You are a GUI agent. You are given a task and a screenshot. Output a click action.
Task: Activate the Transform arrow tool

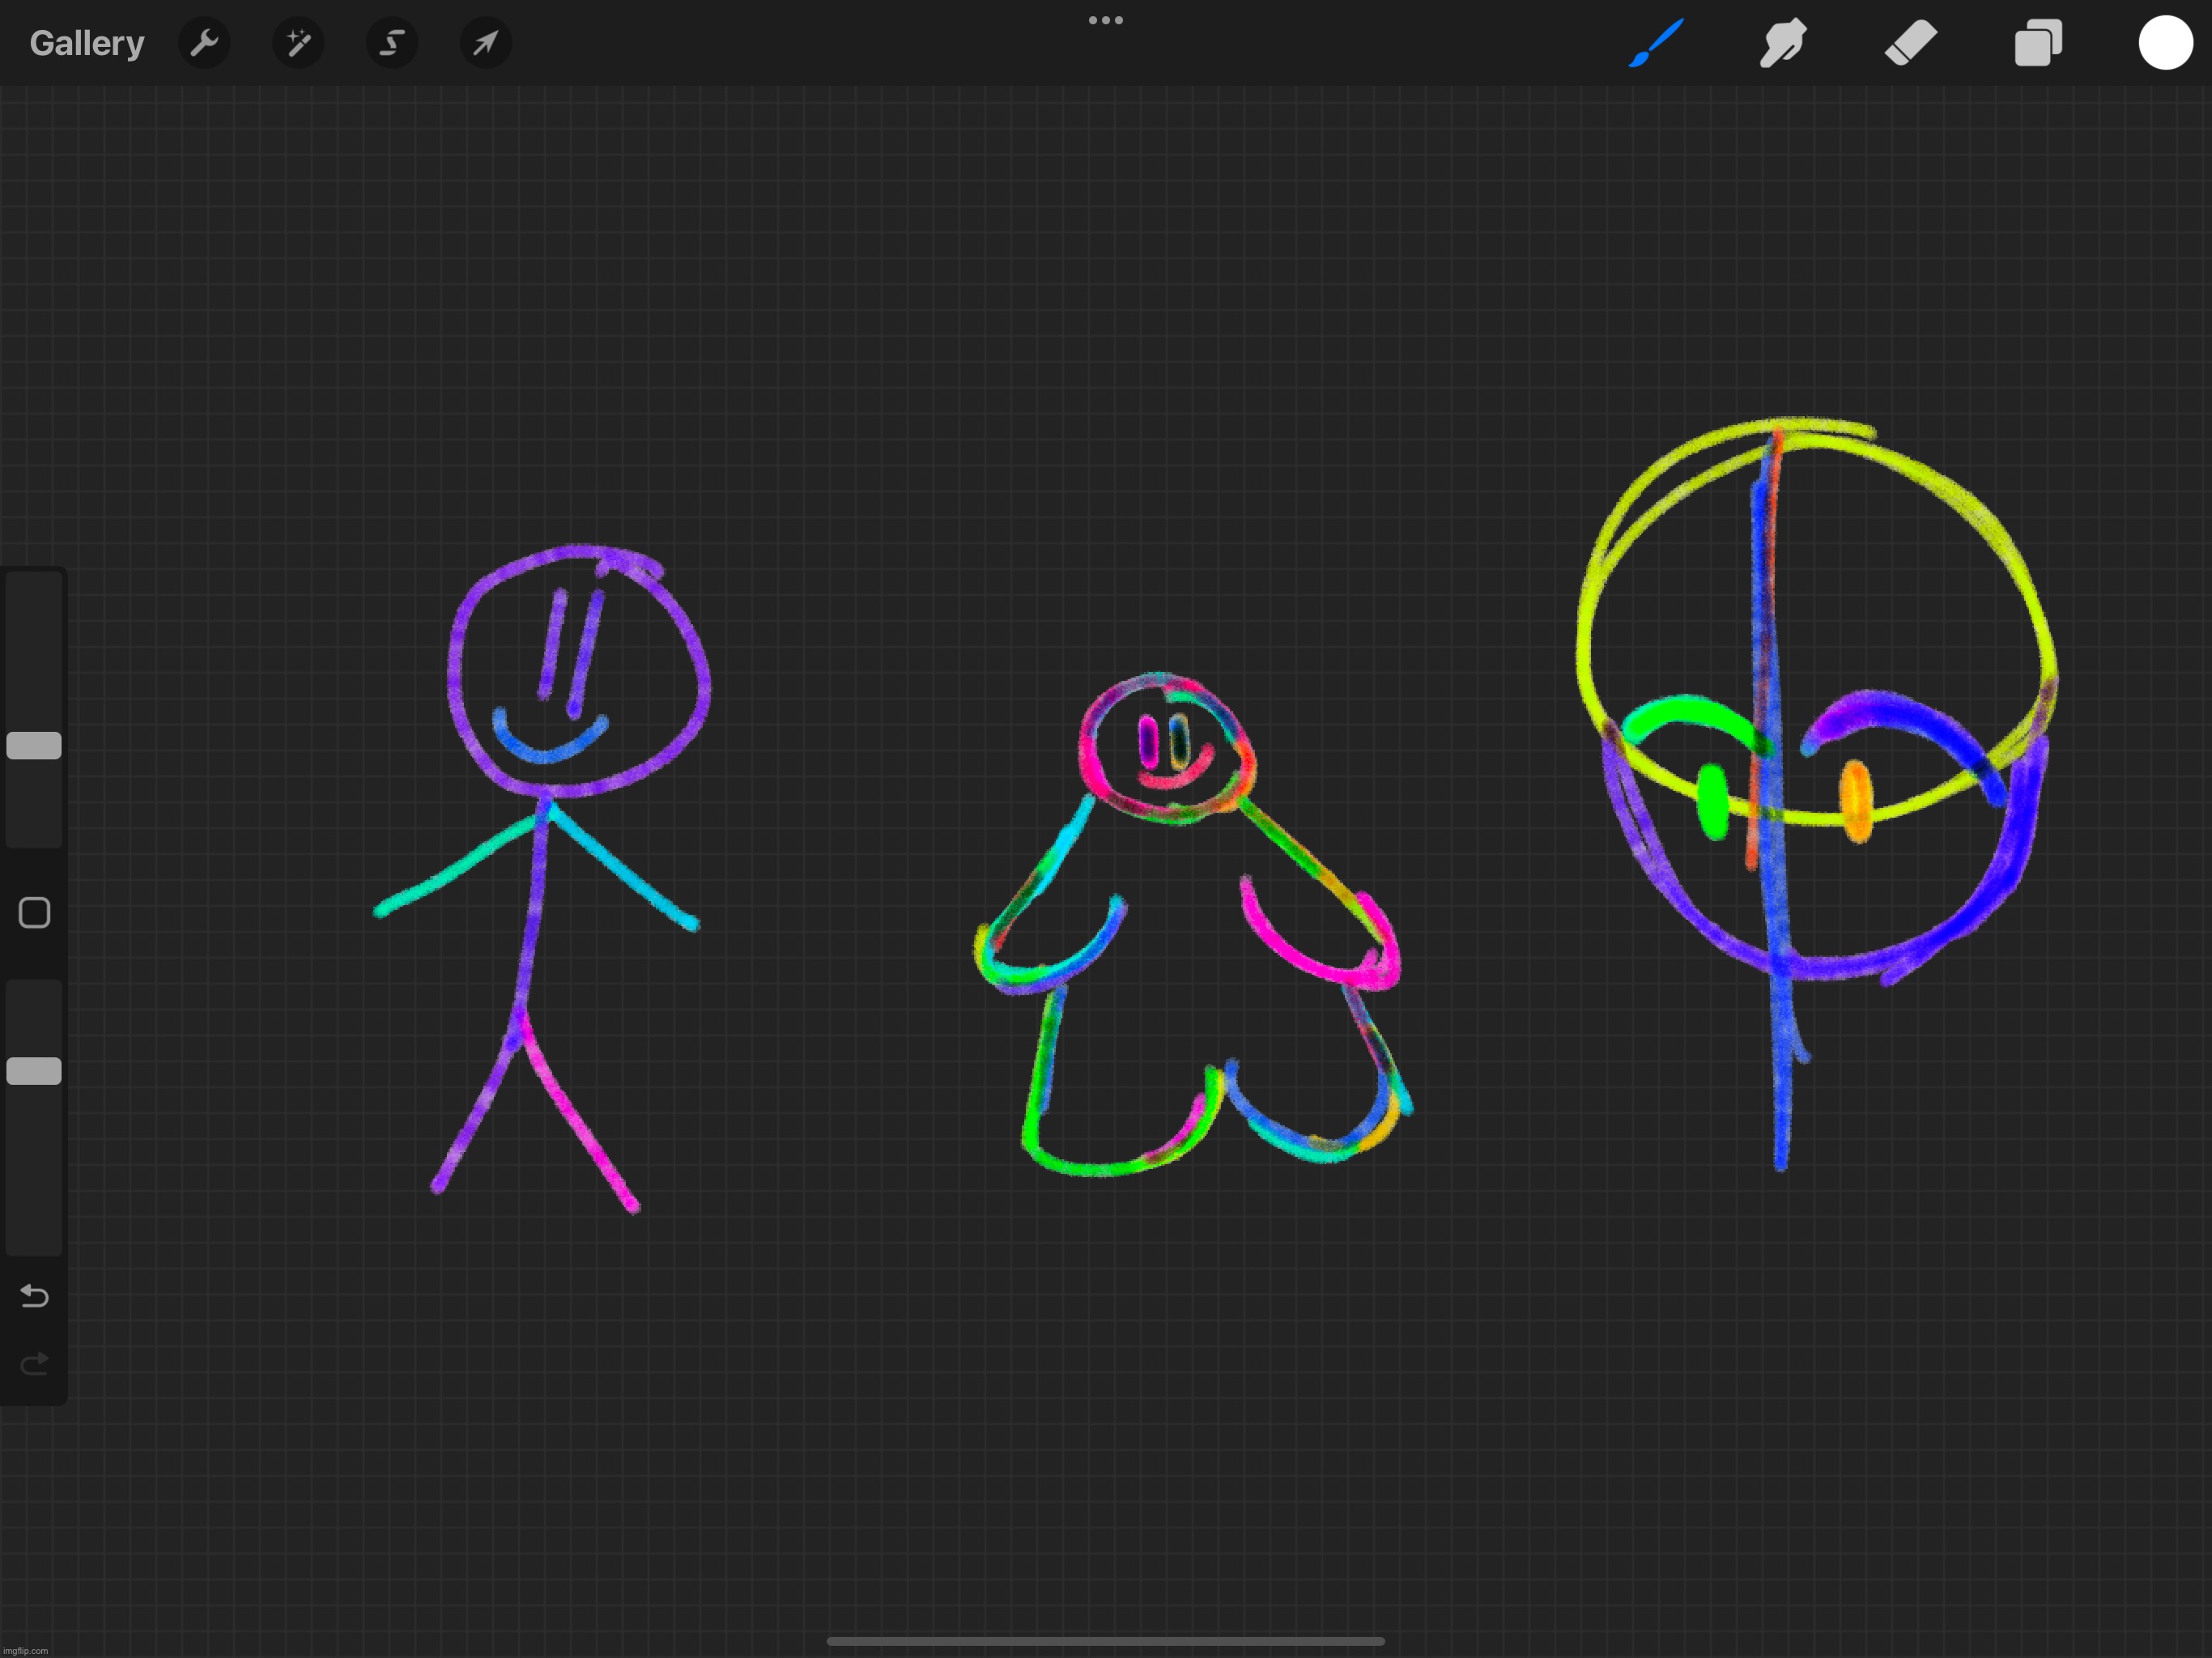click(485, 43)
